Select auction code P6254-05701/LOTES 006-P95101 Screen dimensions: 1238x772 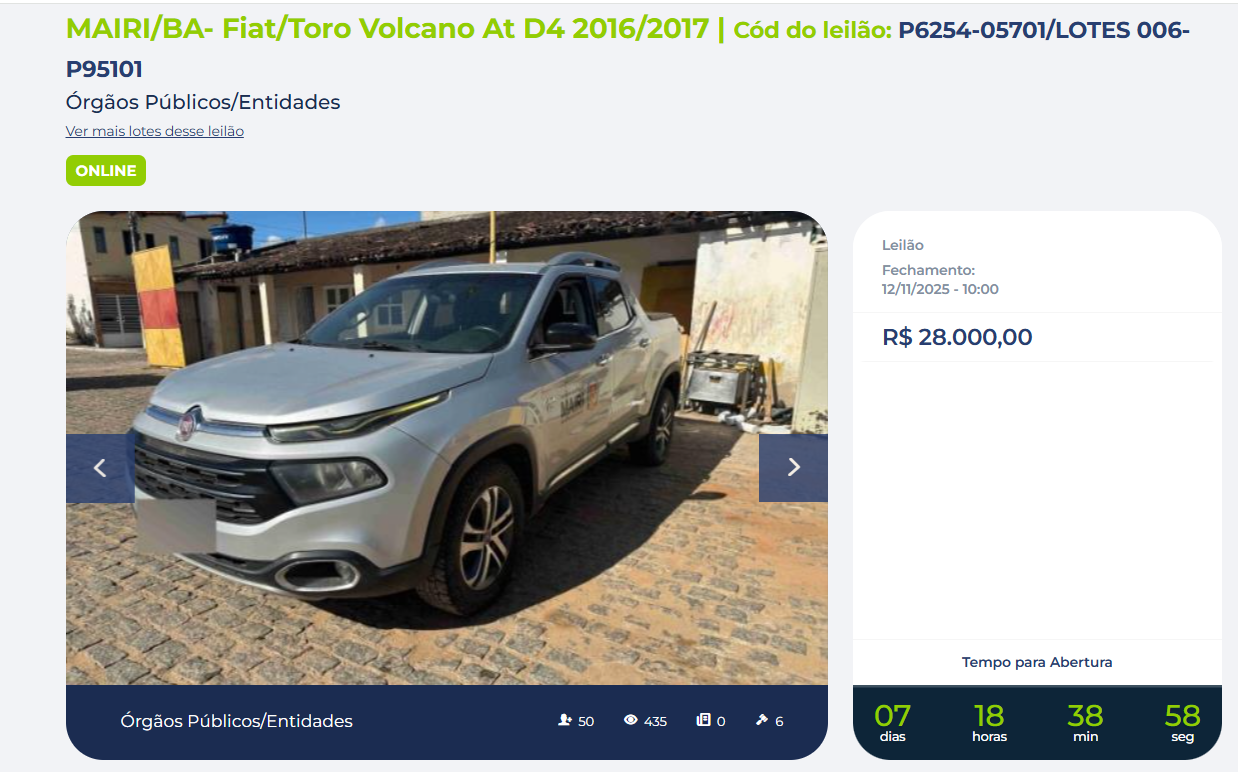[x=628, y=49]
